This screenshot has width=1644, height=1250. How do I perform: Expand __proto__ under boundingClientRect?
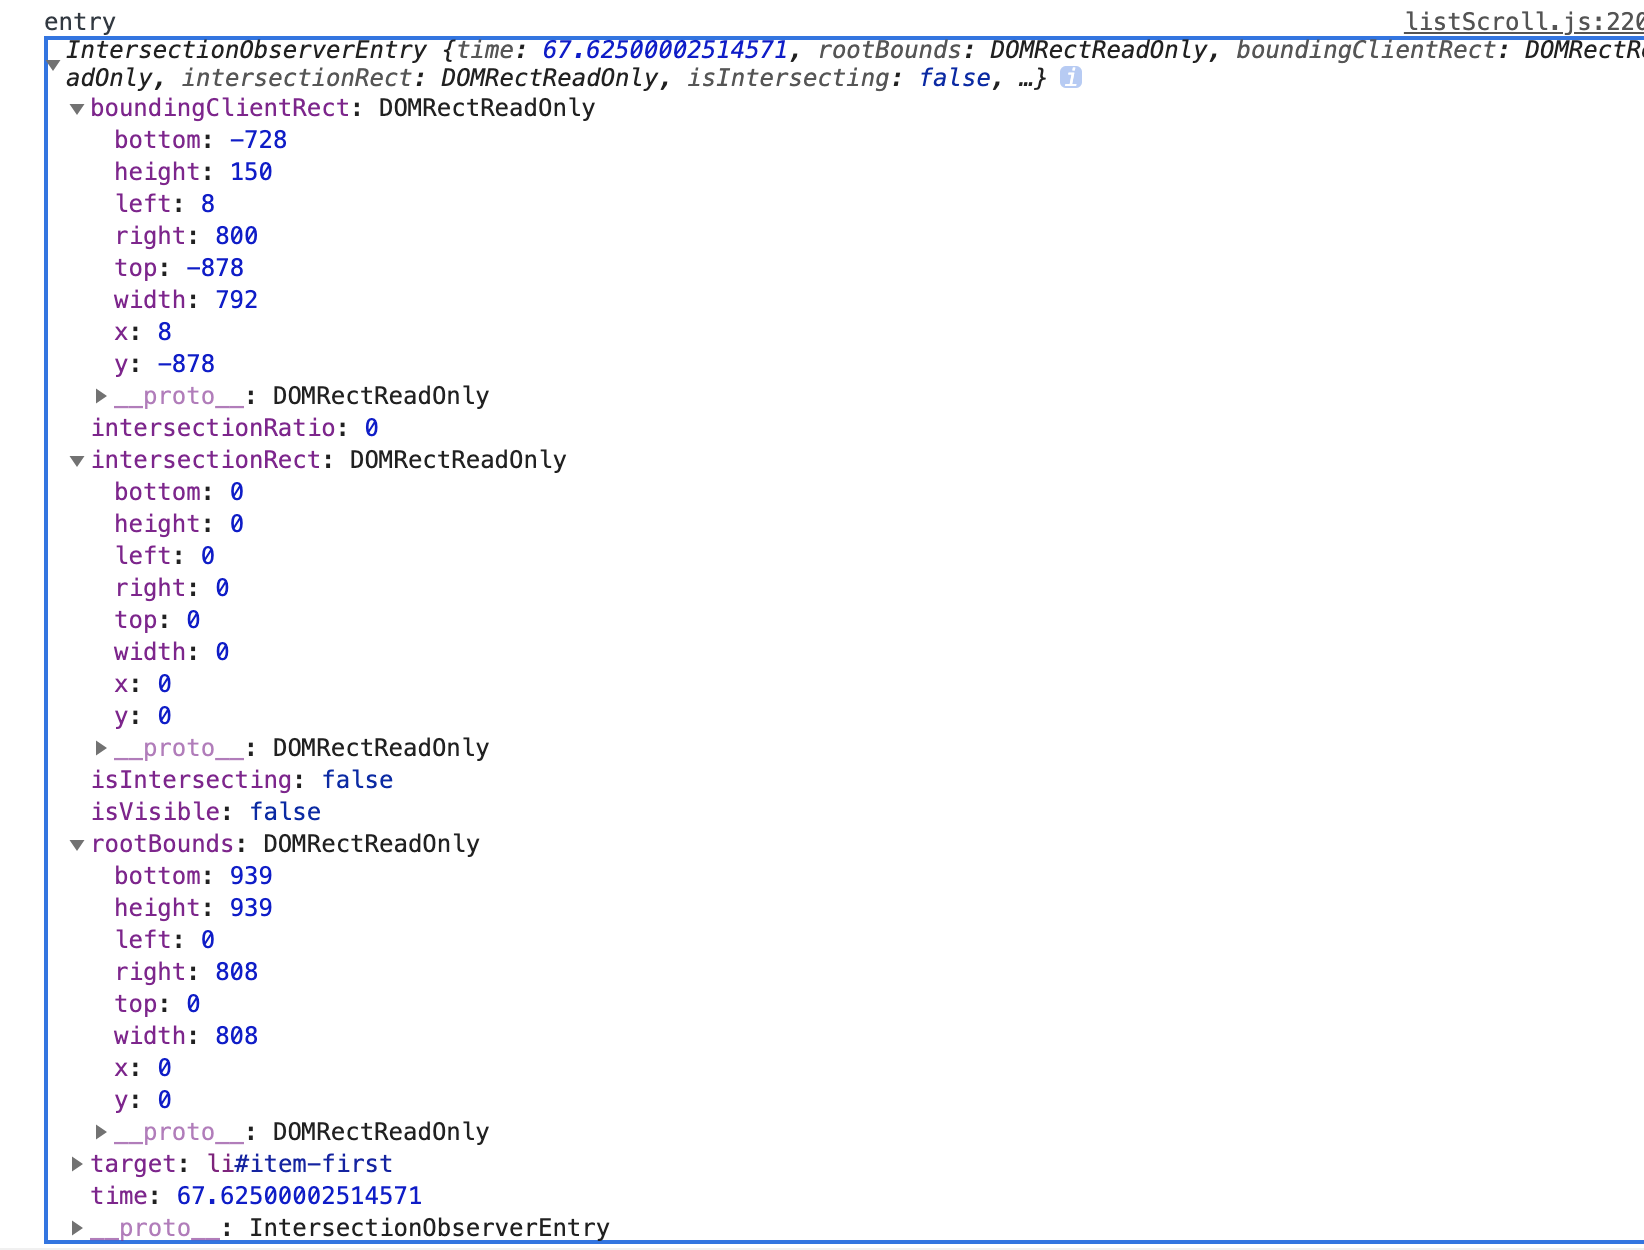coord(101,396)
